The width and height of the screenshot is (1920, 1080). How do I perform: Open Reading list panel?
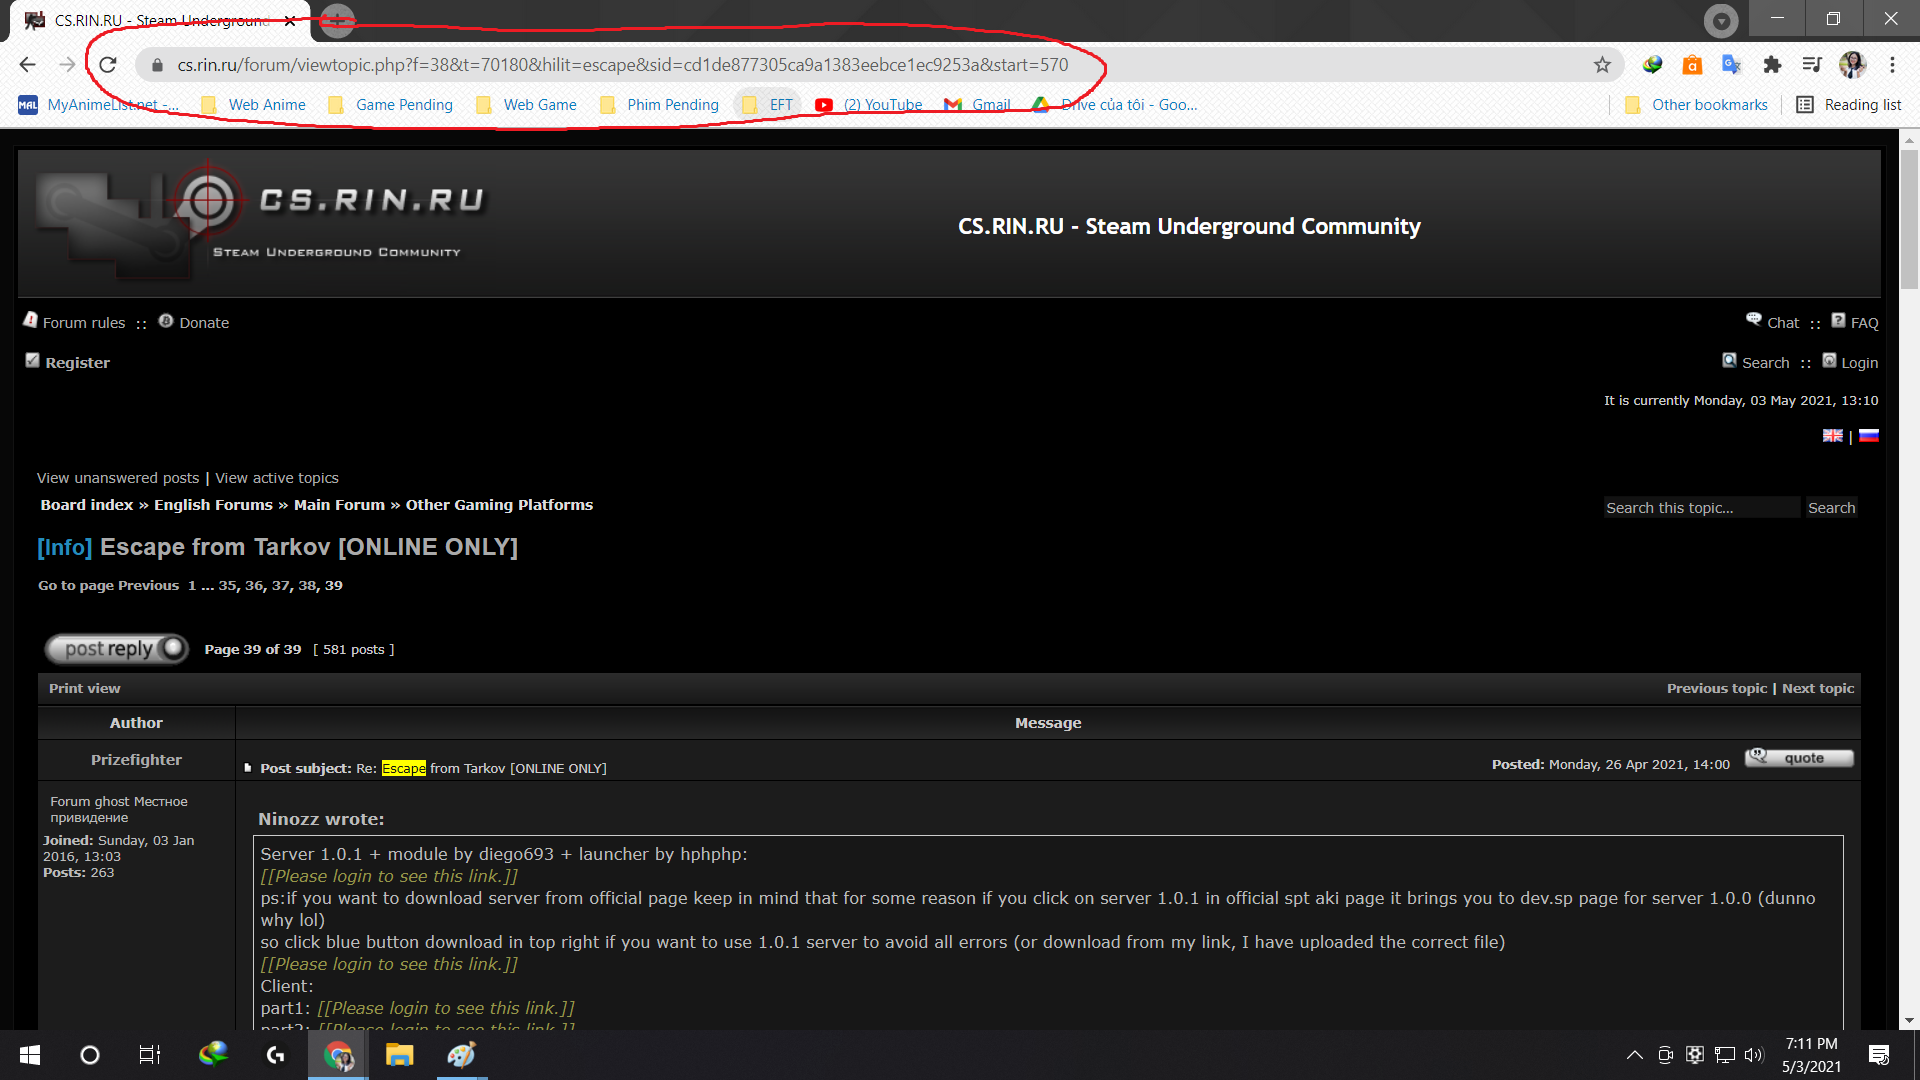coord(1848,105)
